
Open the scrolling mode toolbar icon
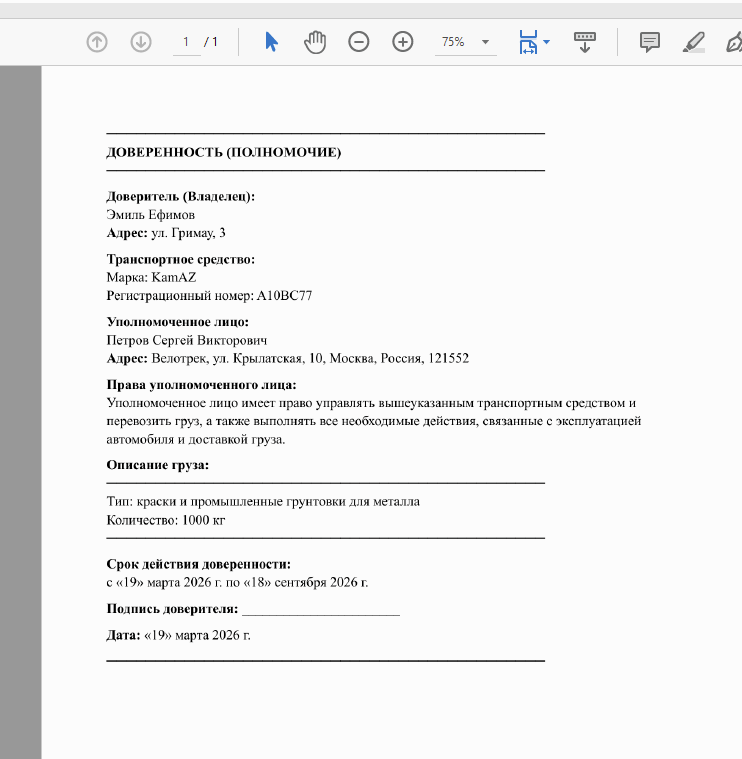click(x=585, y=42)
